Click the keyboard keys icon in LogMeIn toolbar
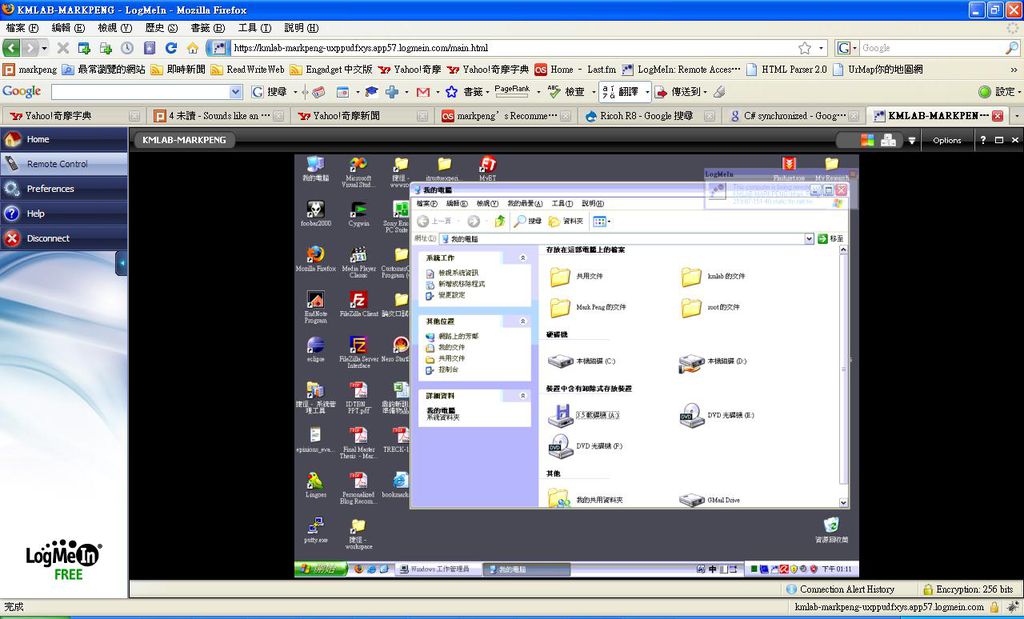Viewport: 1024px width, 619px height. coord(888,140)
